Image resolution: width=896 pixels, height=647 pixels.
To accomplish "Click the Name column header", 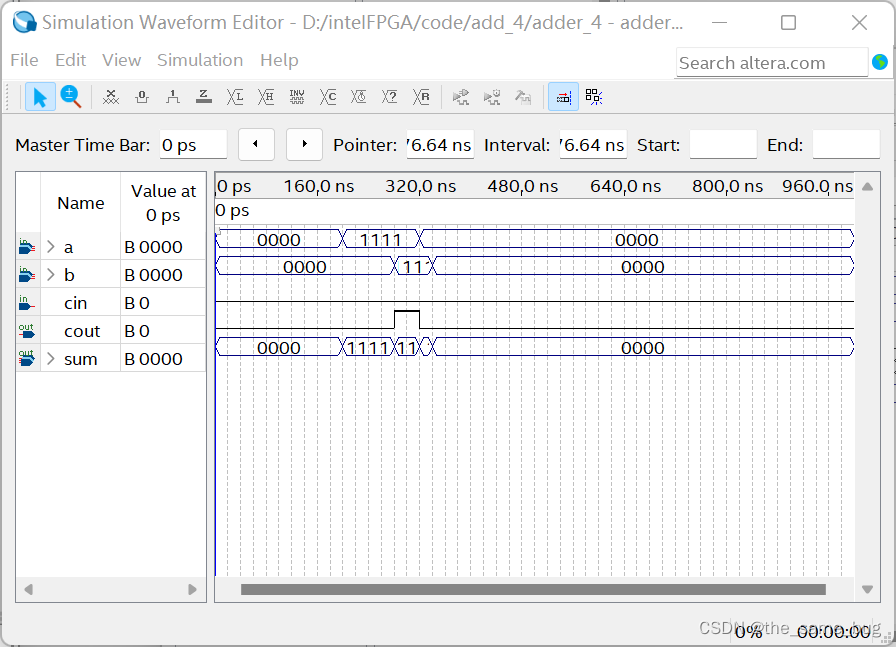I will tap(81, 203).
